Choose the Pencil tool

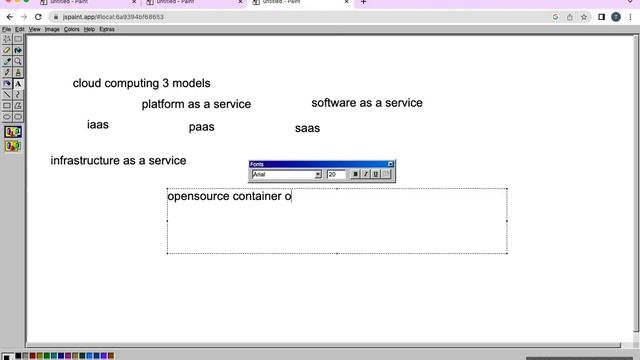tap(7, 72)
